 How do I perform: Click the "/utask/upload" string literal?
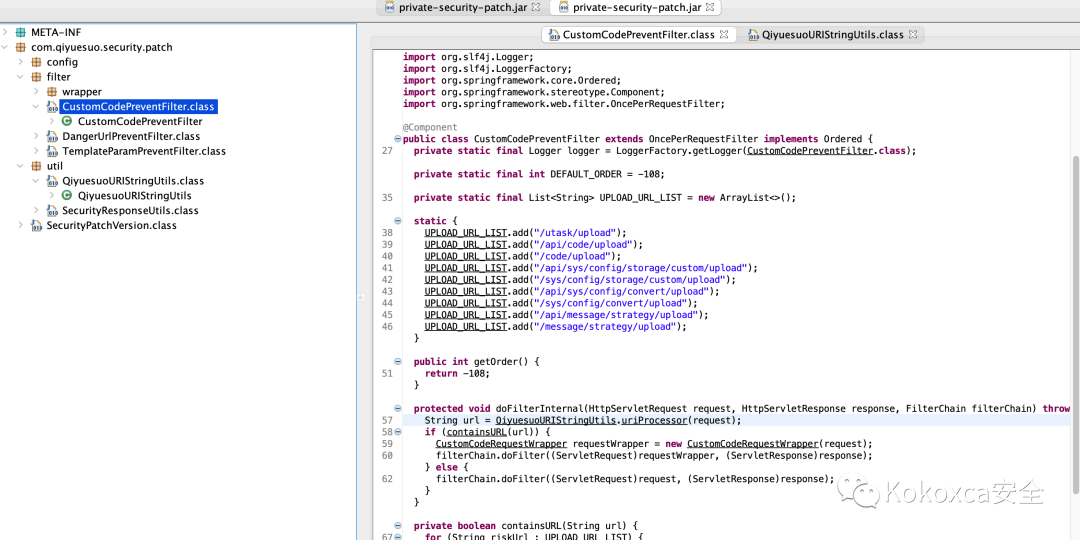point(574,233)
